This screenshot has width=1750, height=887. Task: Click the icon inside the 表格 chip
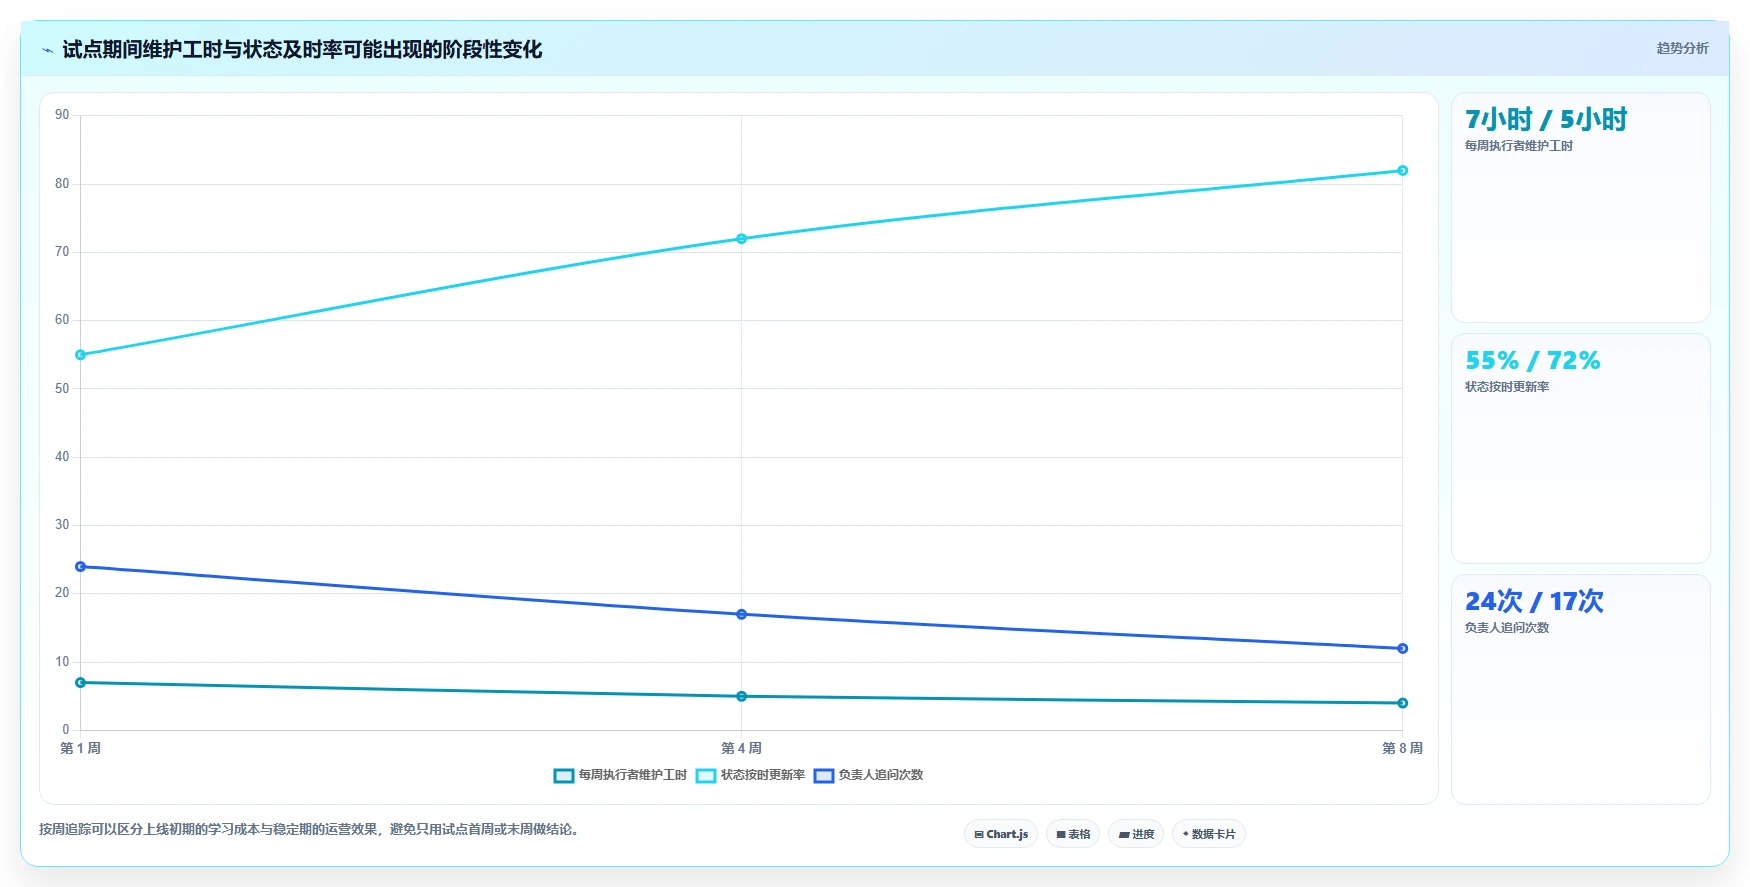click(x=1061, y=834)
